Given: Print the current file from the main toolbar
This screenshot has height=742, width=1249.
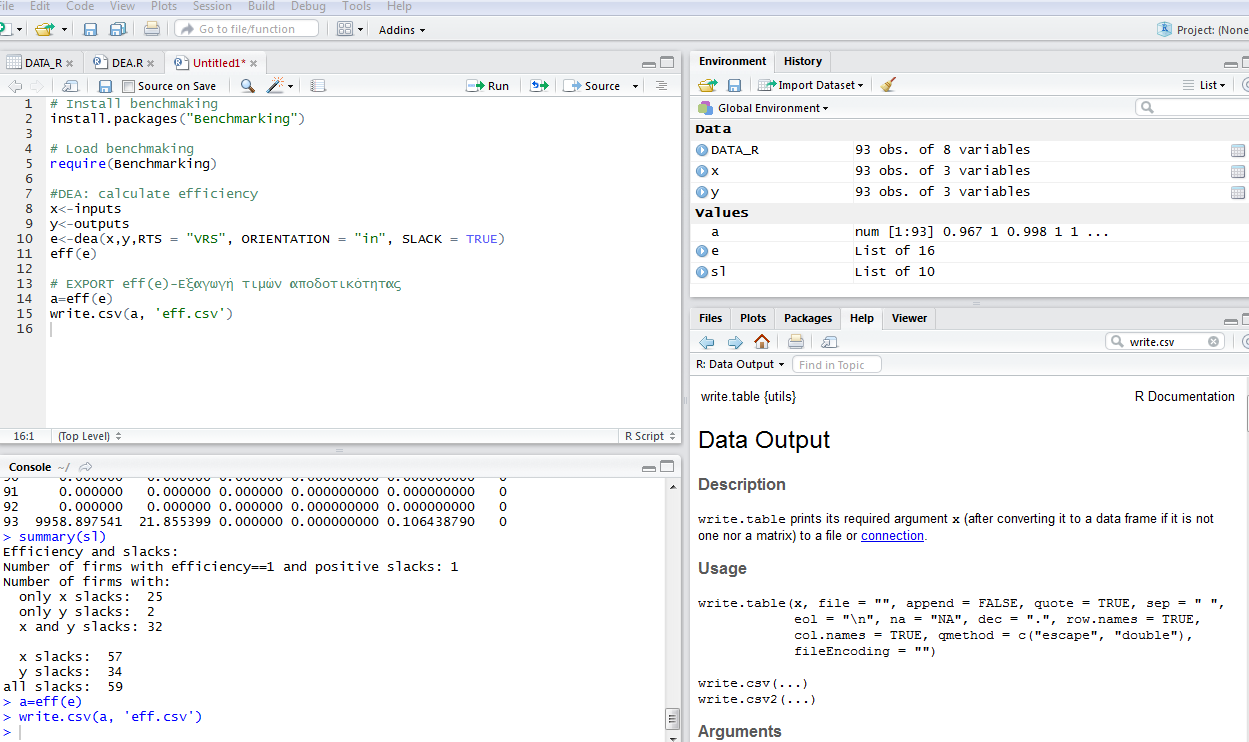Looking at the screenshot, I should (152, 29).
